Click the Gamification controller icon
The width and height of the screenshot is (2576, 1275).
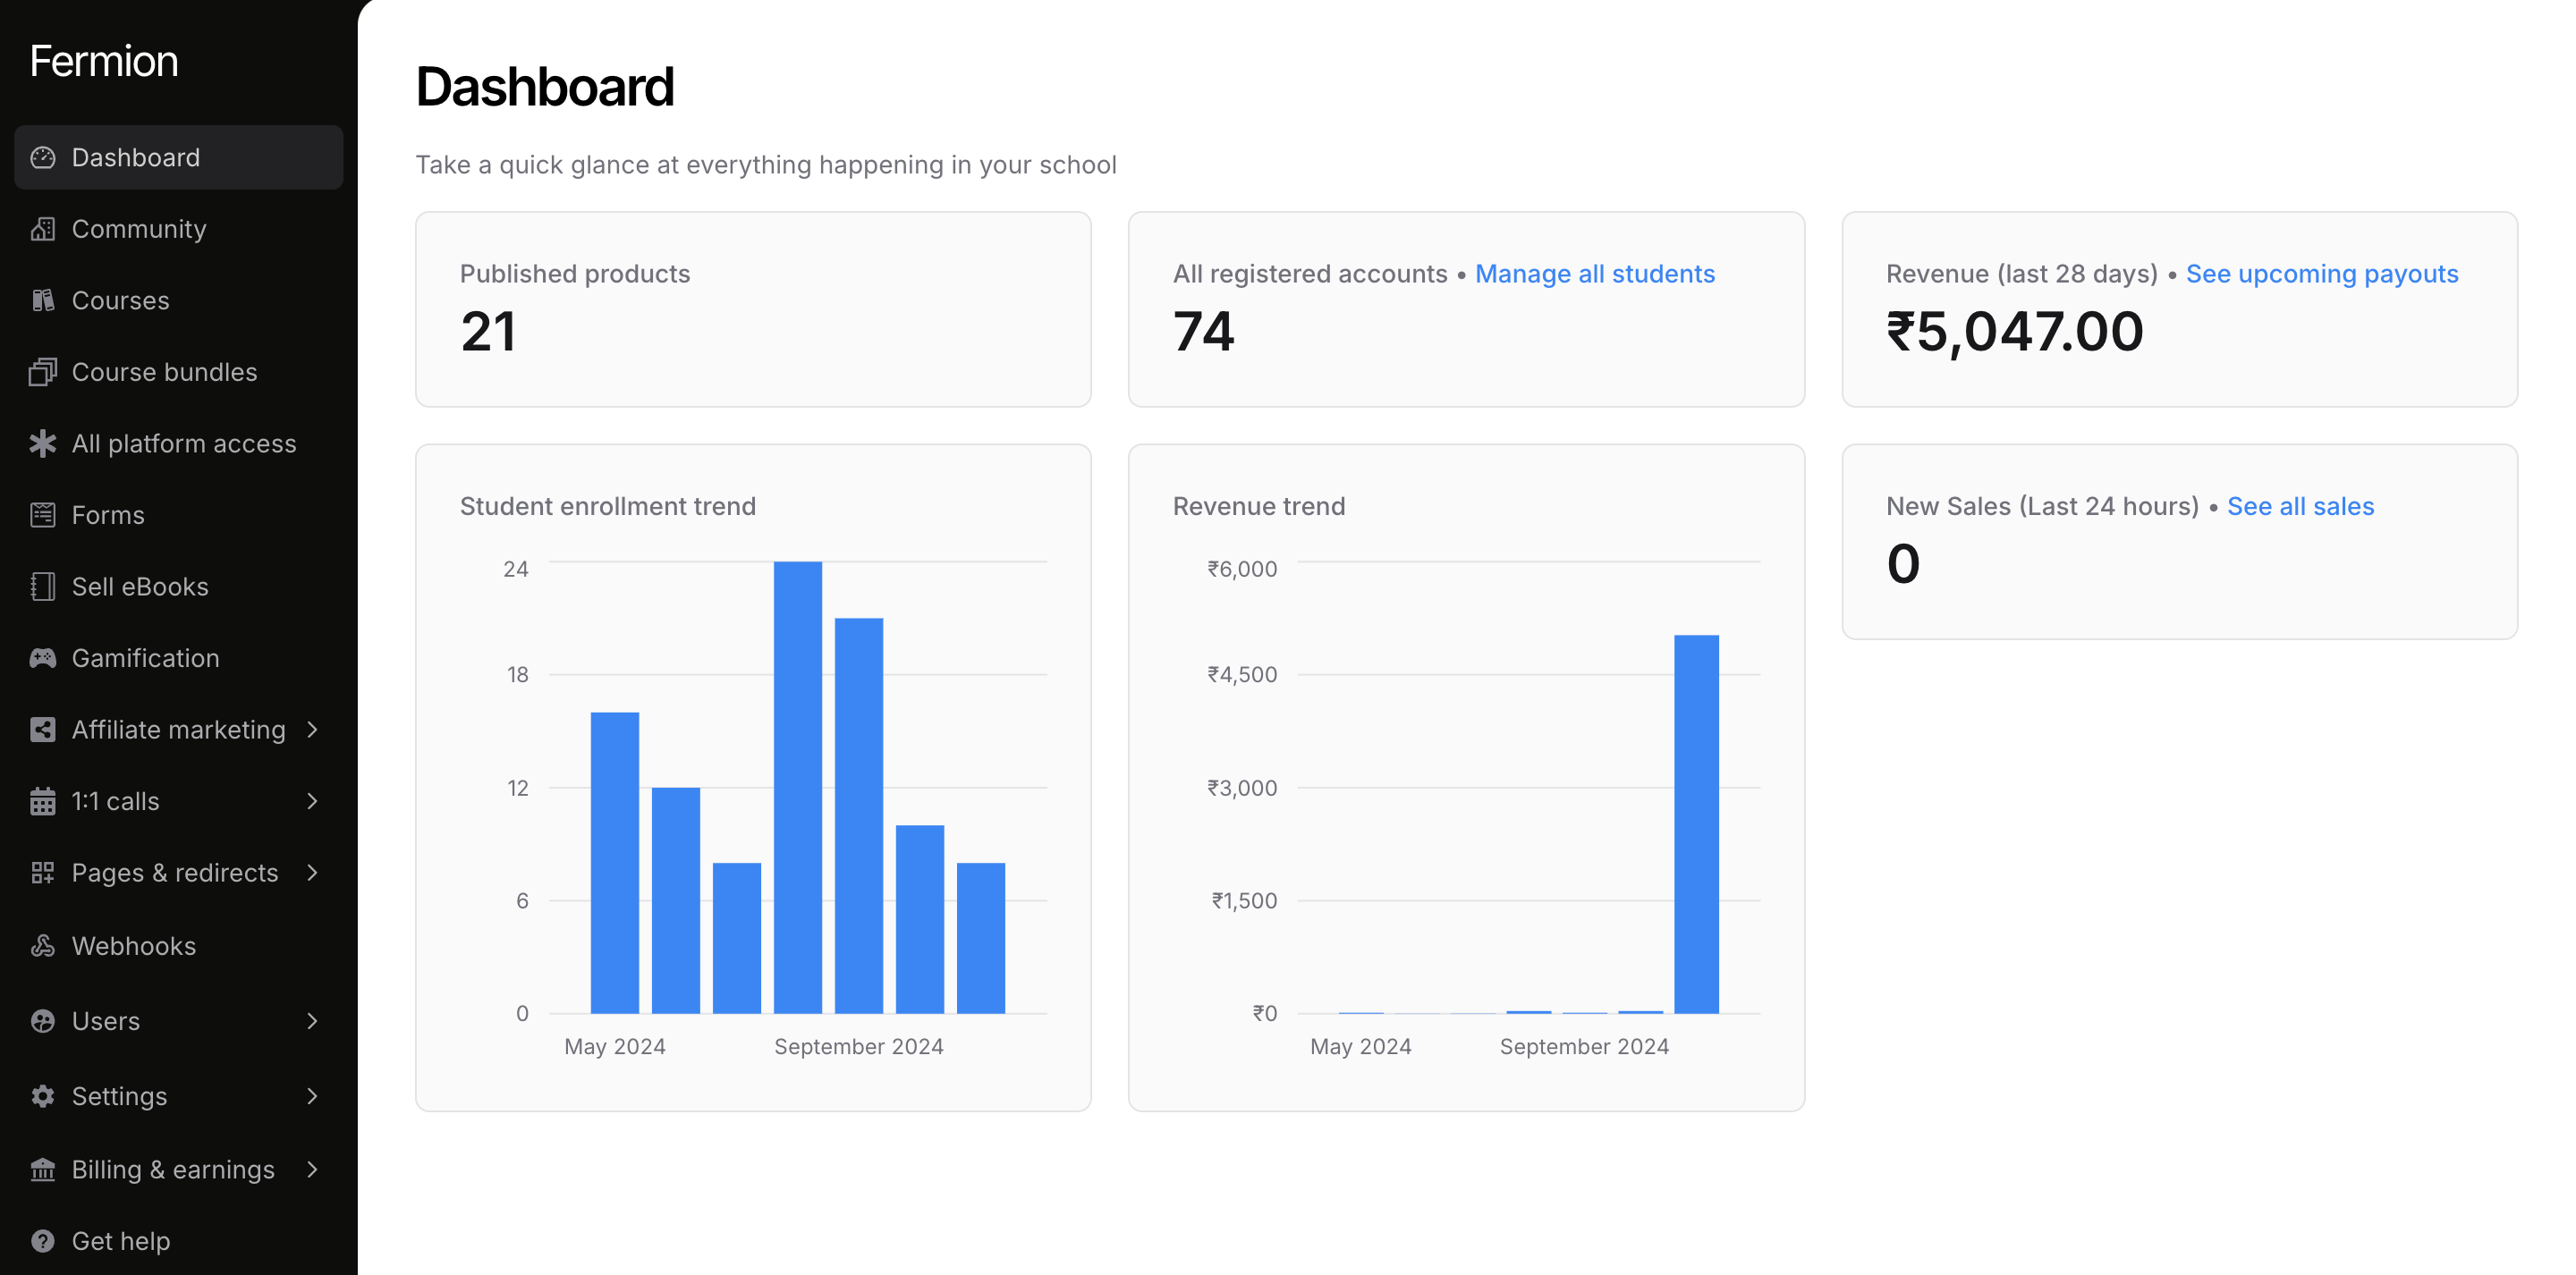pos(42,658)
